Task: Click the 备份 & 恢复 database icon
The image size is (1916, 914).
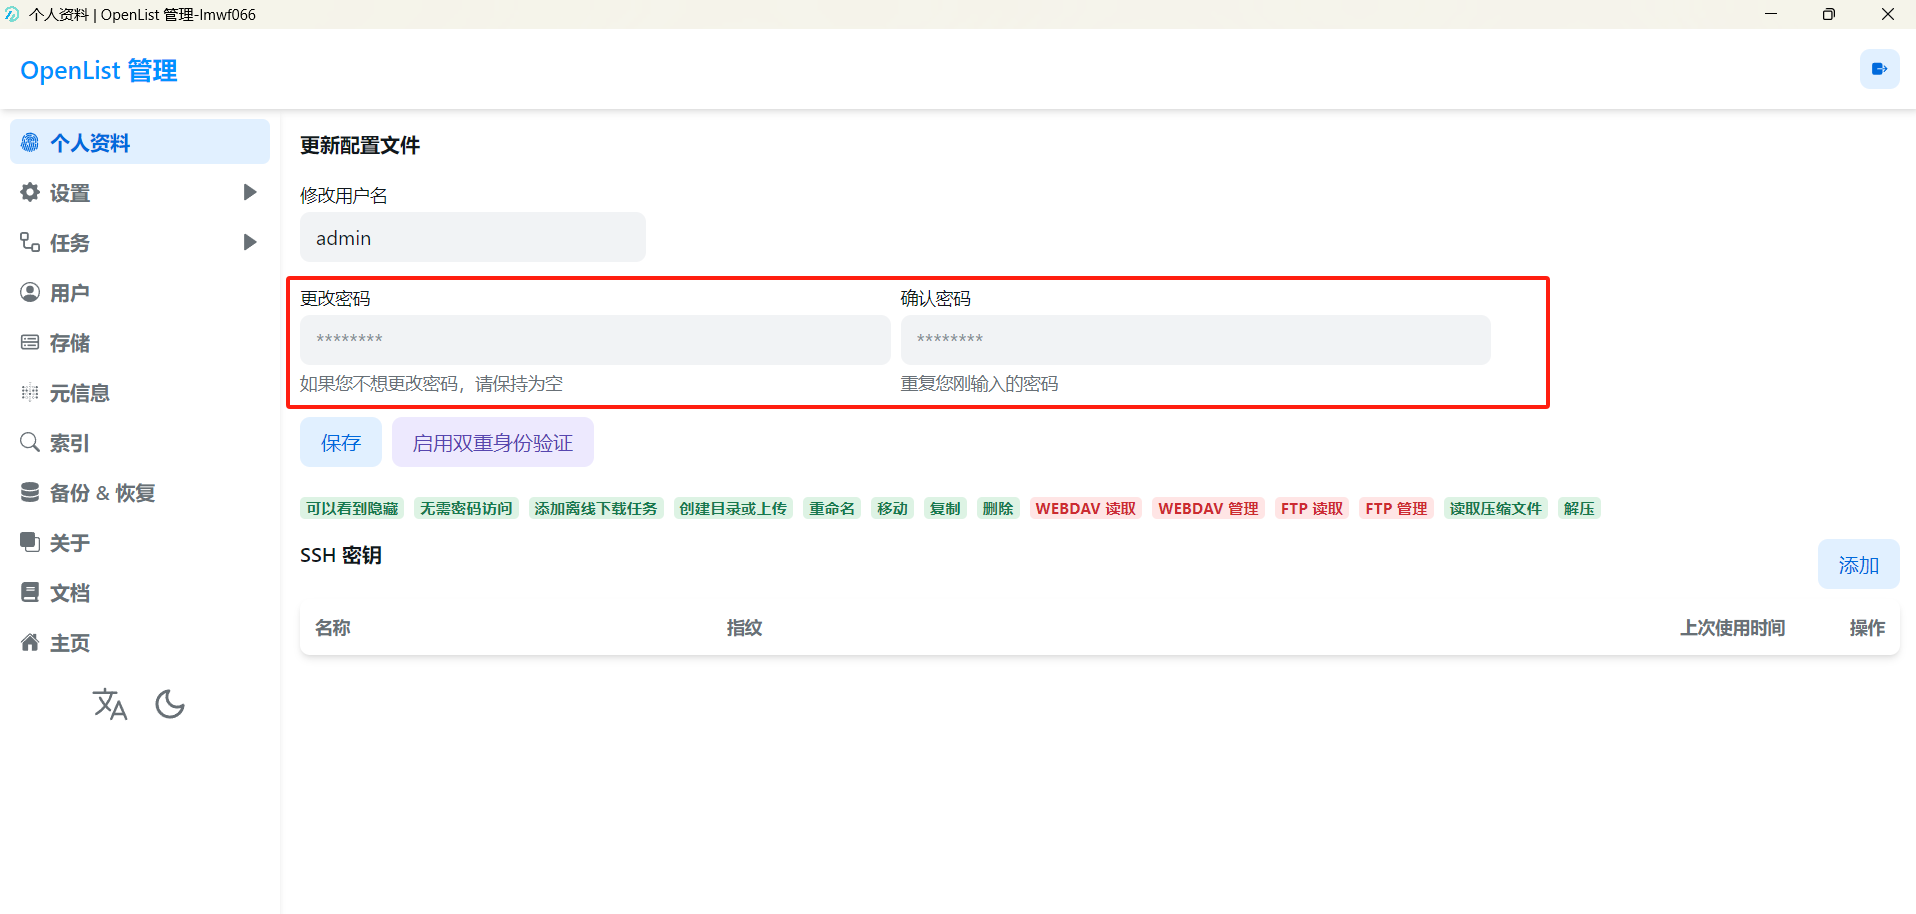Action: point(30,492)
